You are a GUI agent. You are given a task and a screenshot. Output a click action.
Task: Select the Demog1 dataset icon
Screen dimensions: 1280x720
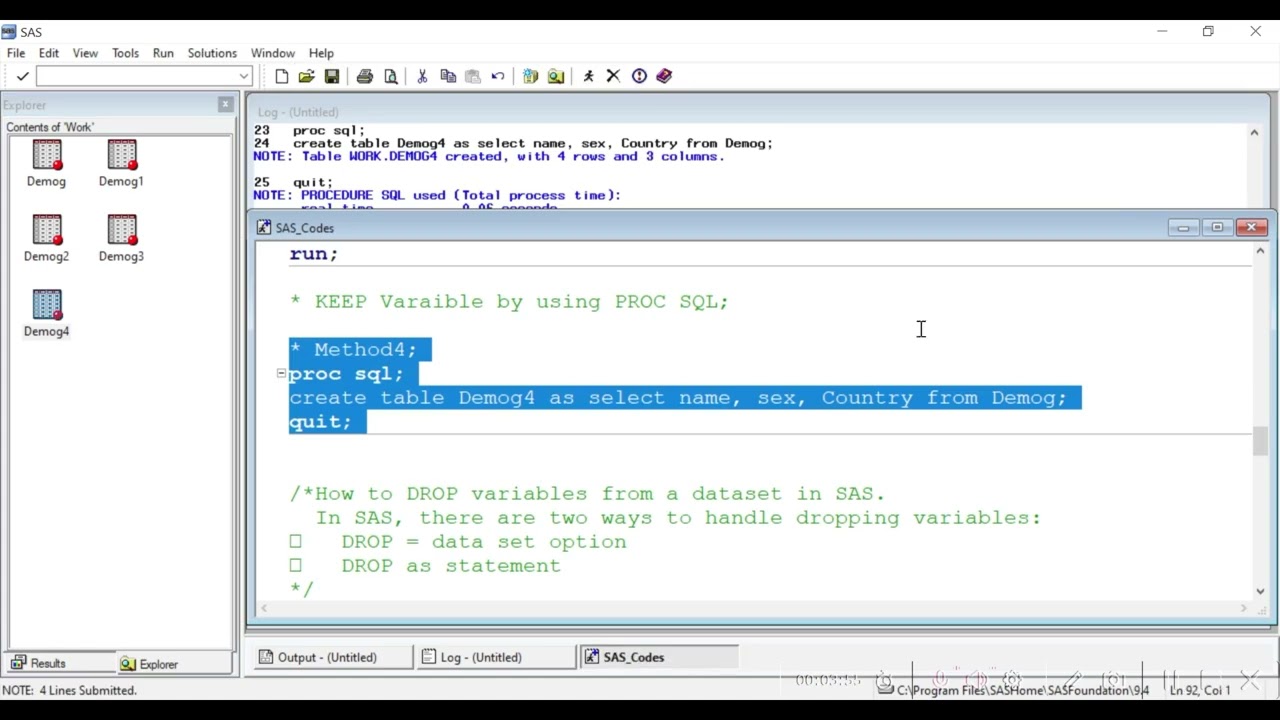(x=121, y=164)
